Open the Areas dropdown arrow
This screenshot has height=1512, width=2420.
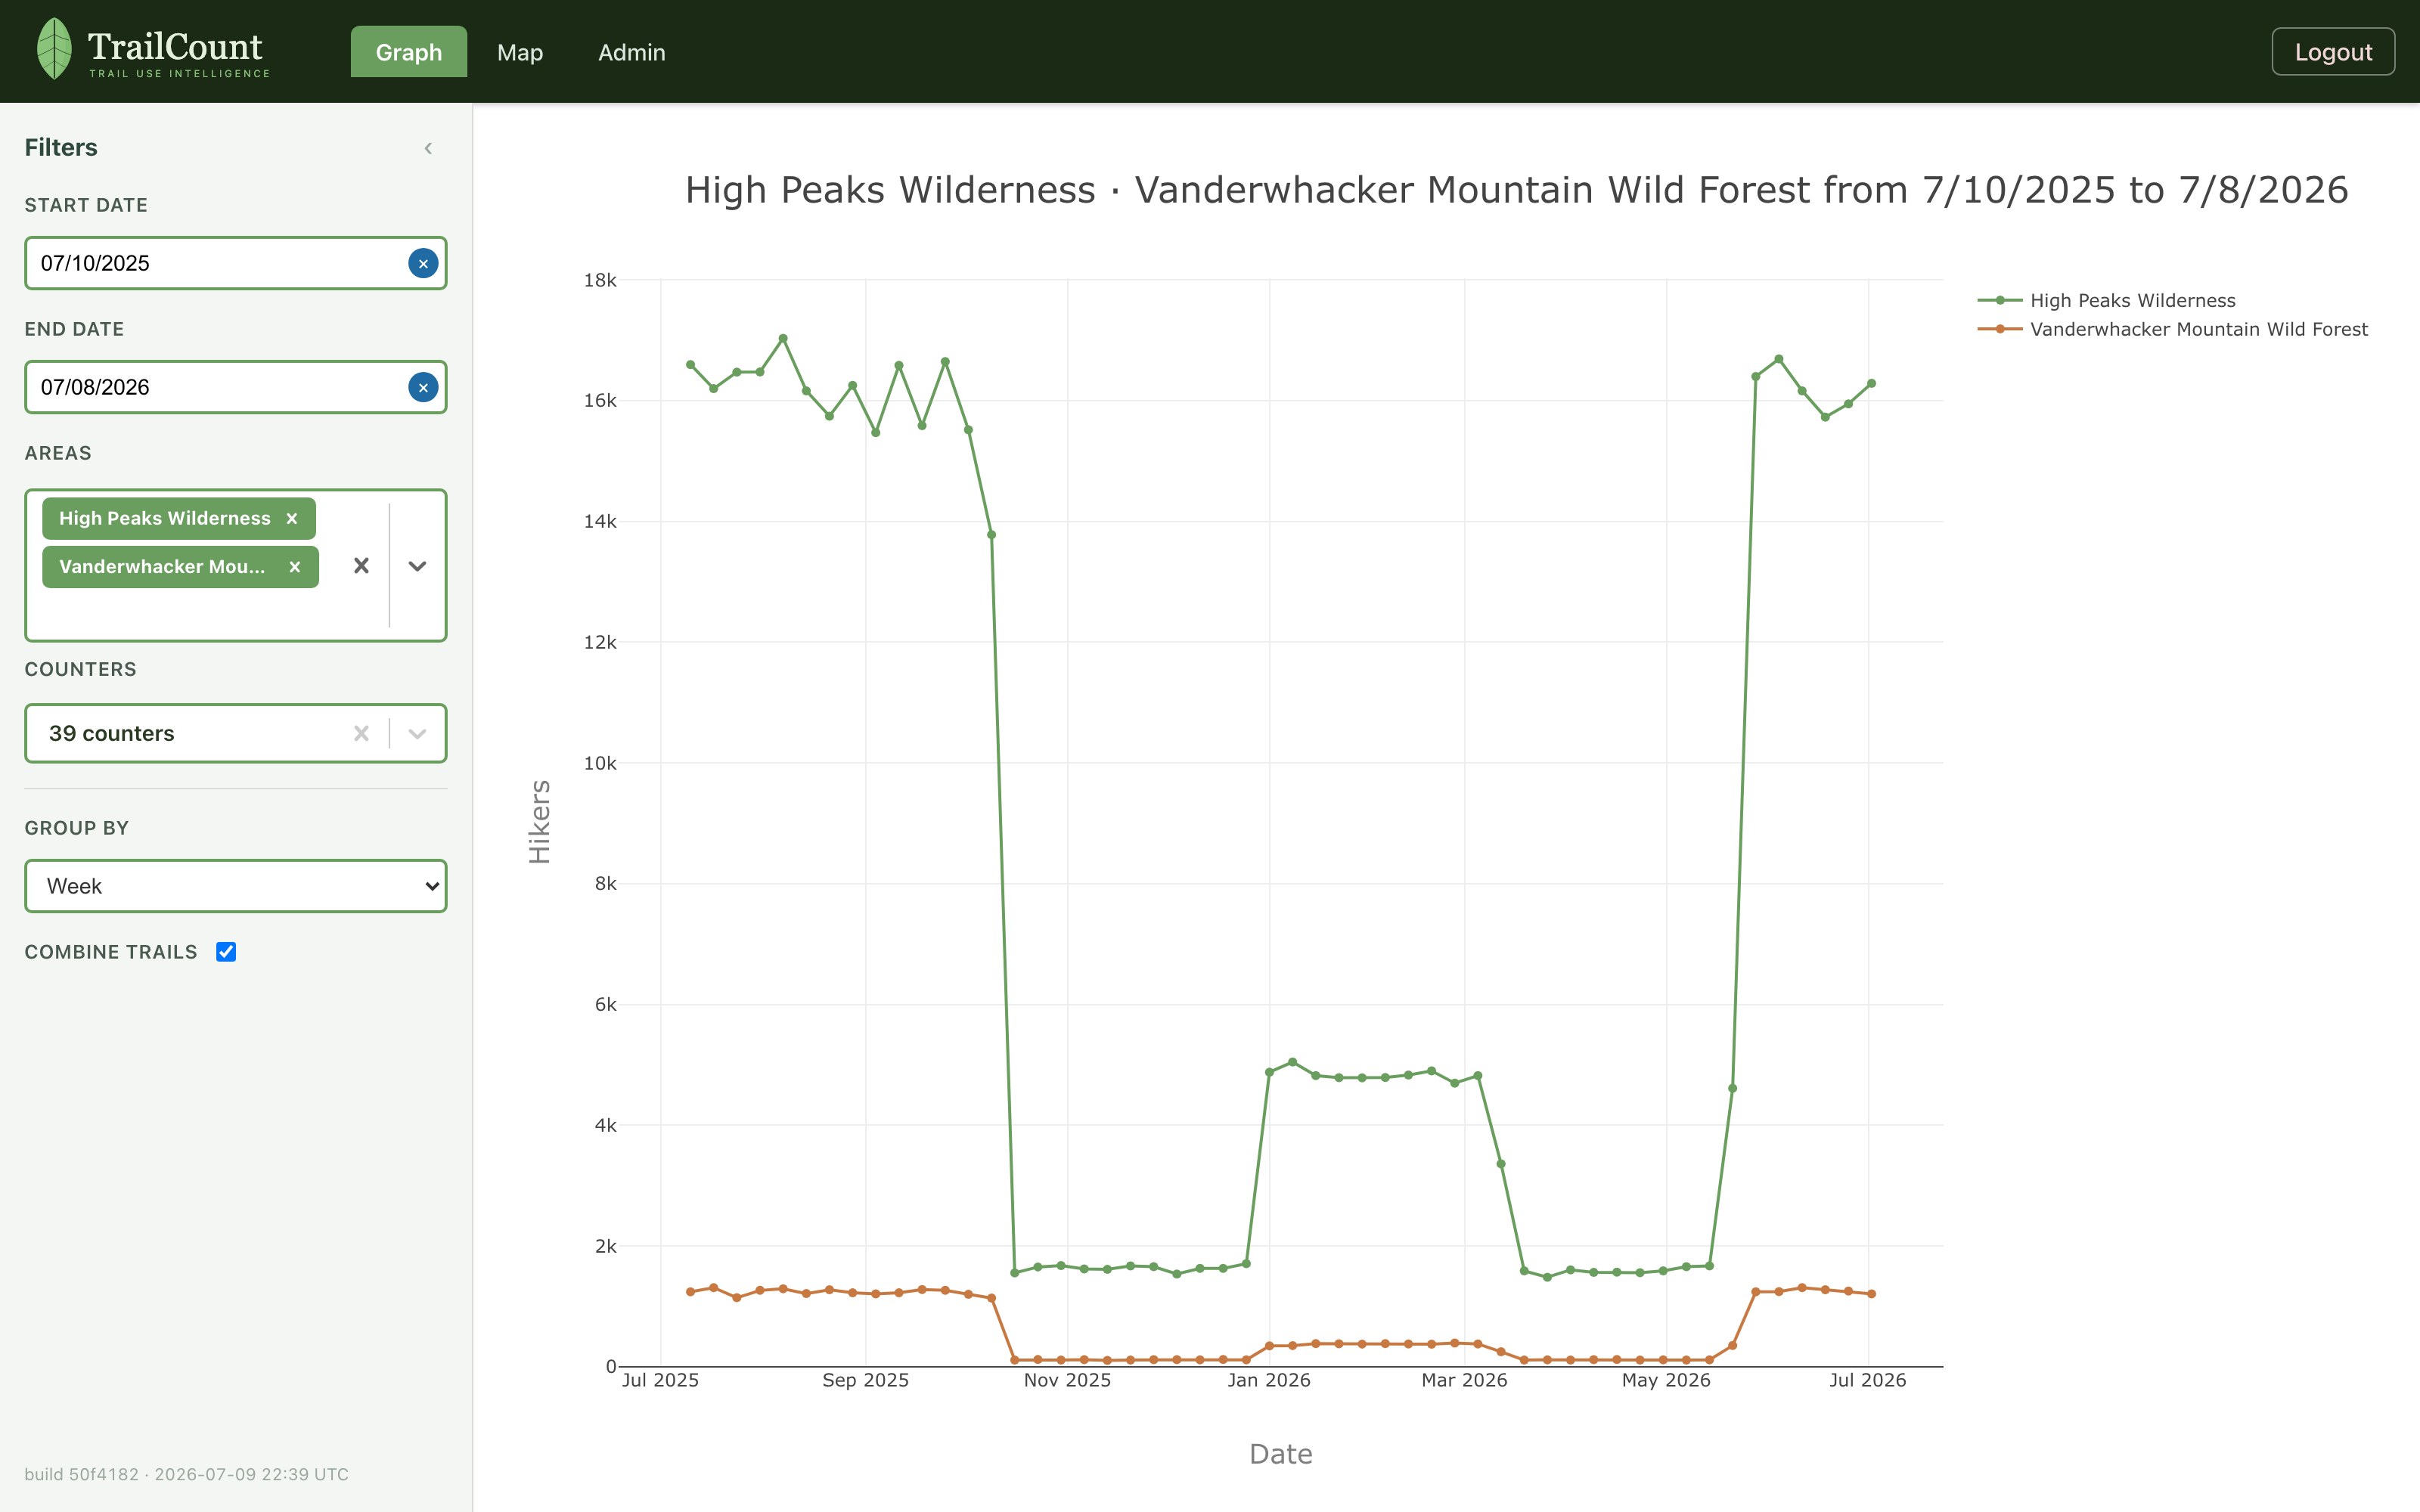point(418,566)
